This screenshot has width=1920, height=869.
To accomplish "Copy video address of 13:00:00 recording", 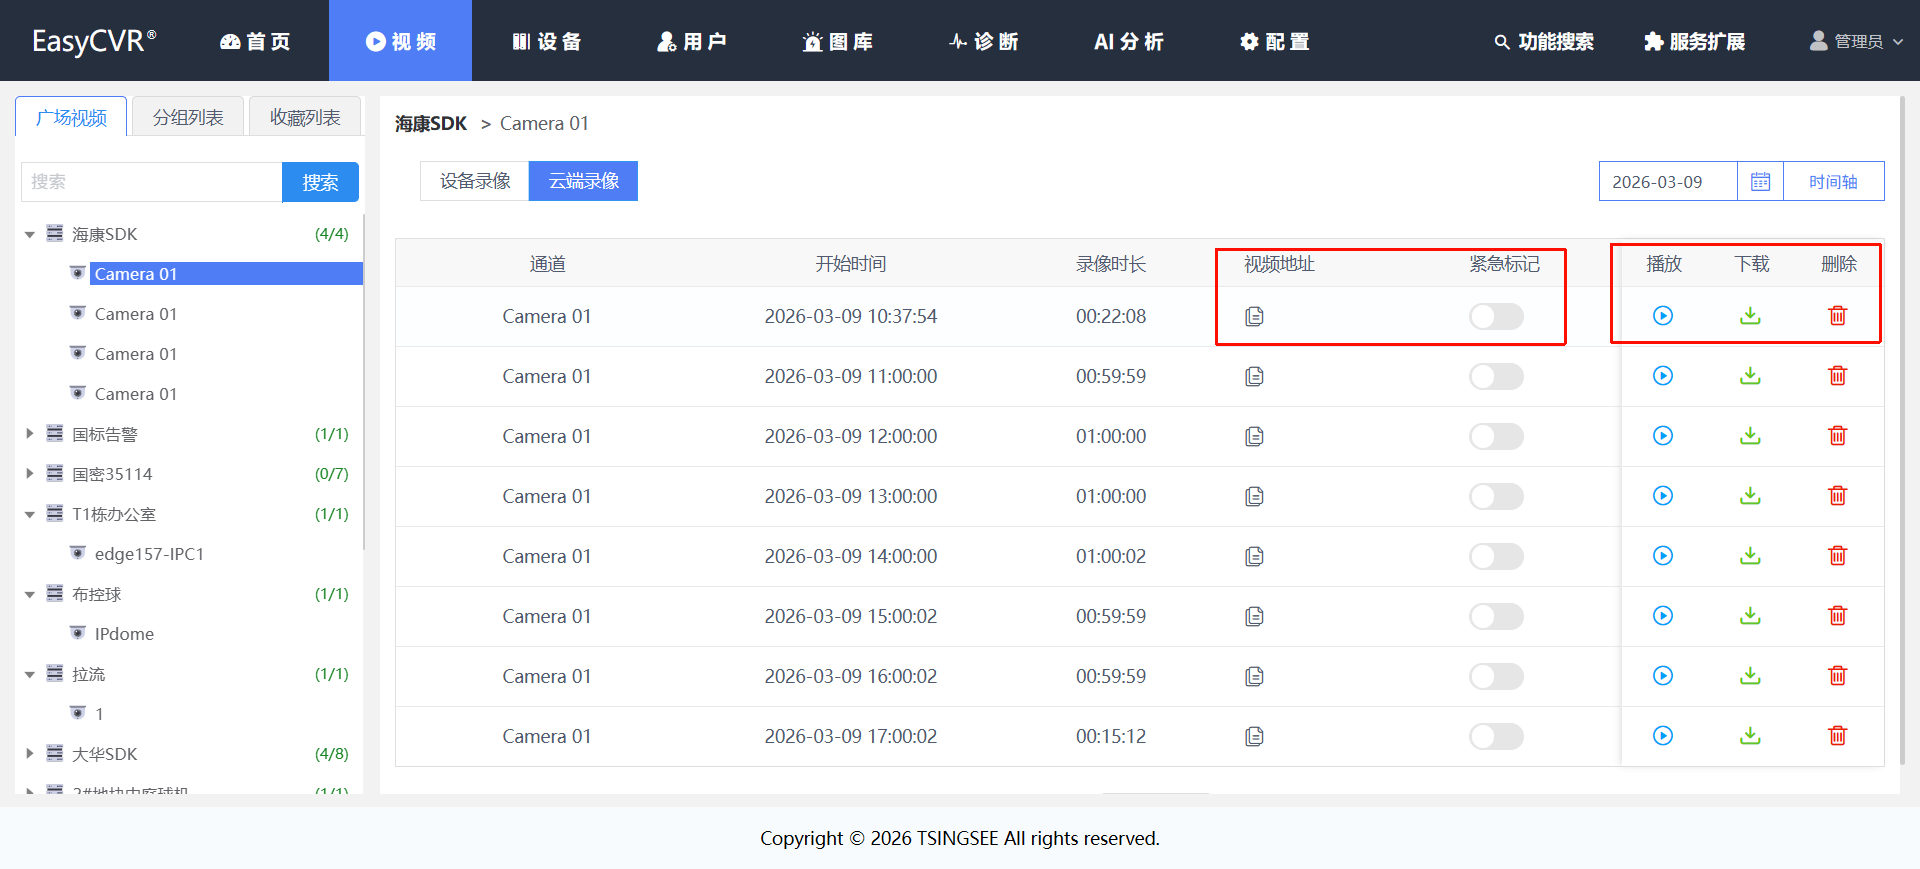I will coord(1254,496).
